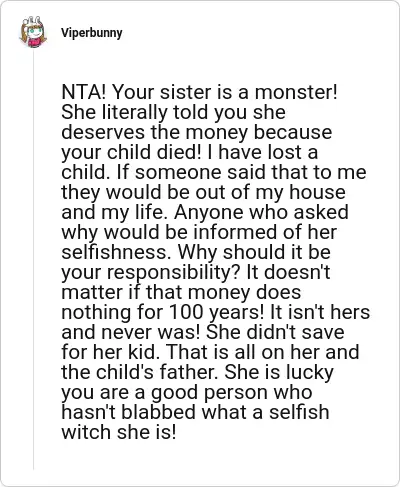
Task: Click the words "your responsibility?"
Action: 151,272
